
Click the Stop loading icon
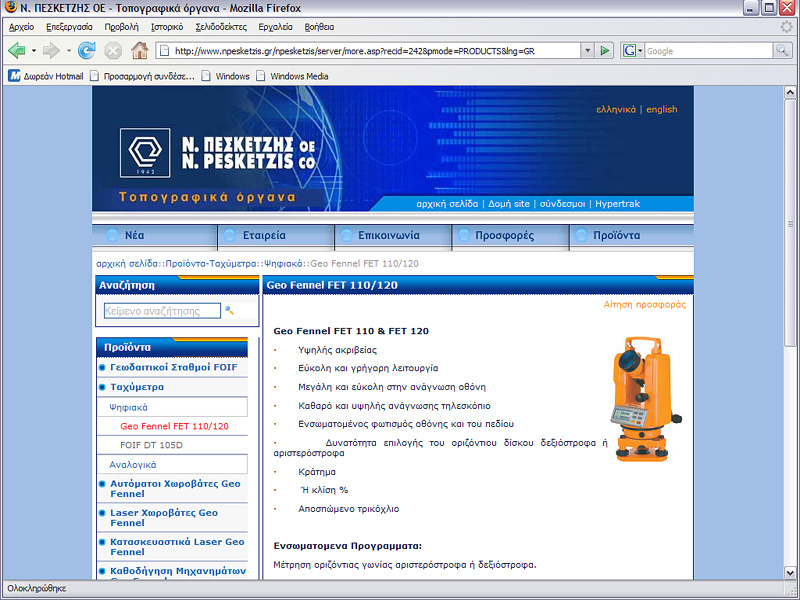coord(113,51)
